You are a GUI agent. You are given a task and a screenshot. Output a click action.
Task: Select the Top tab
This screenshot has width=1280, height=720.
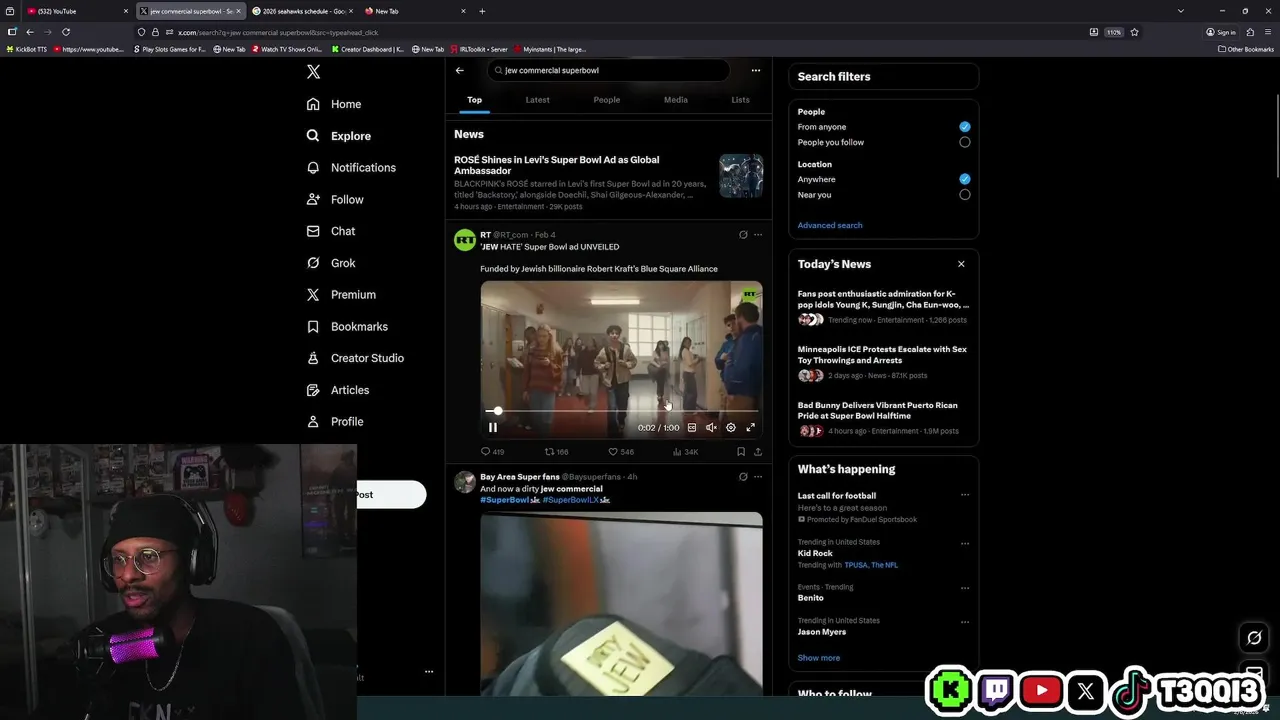click(474, 100)
